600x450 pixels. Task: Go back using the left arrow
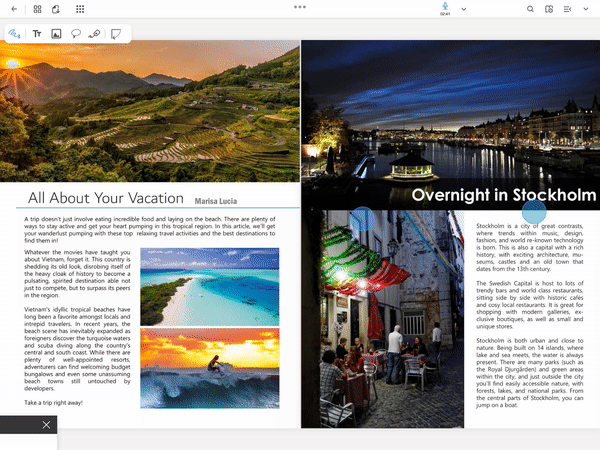tap(15, 9)
